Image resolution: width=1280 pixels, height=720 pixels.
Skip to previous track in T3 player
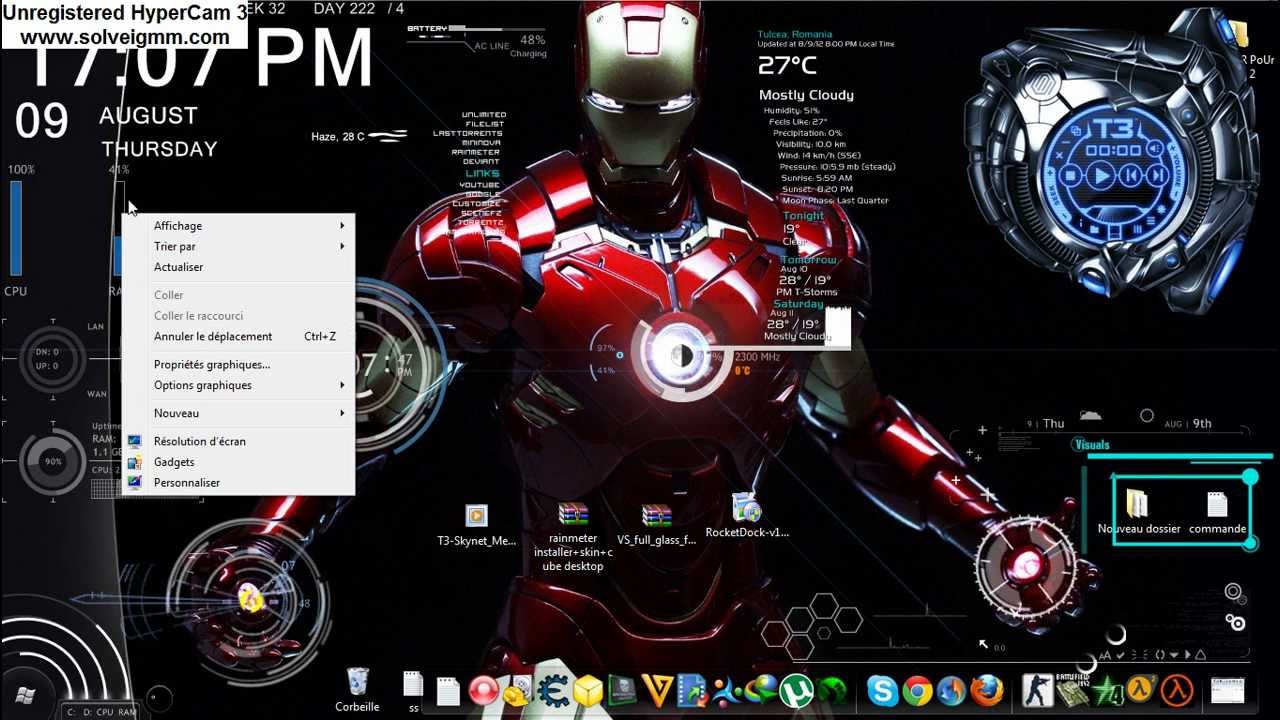pyautogui.click(x=1130, y=176)
